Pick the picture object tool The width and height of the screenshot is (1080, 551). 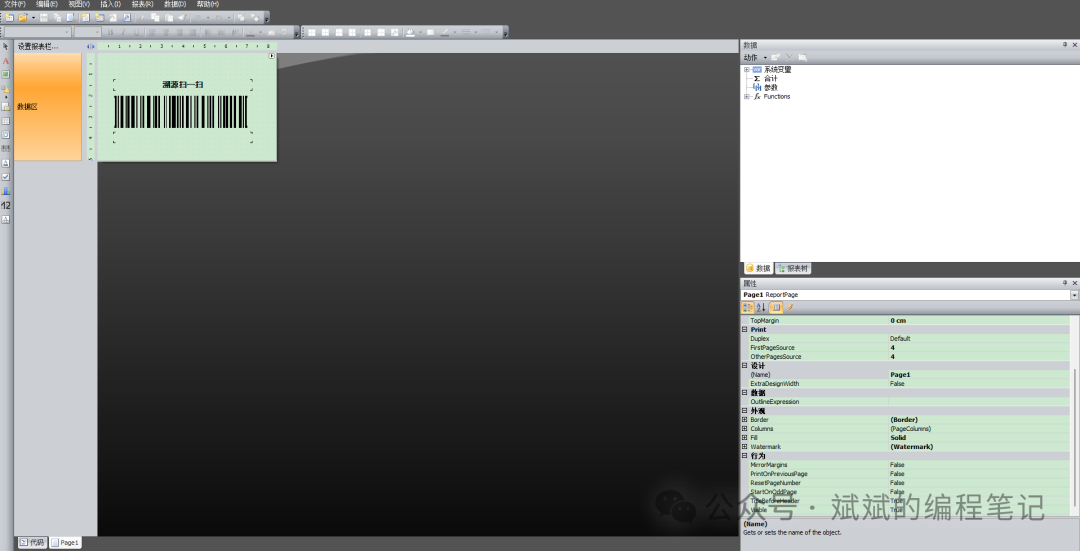click(x=5, y=74)
